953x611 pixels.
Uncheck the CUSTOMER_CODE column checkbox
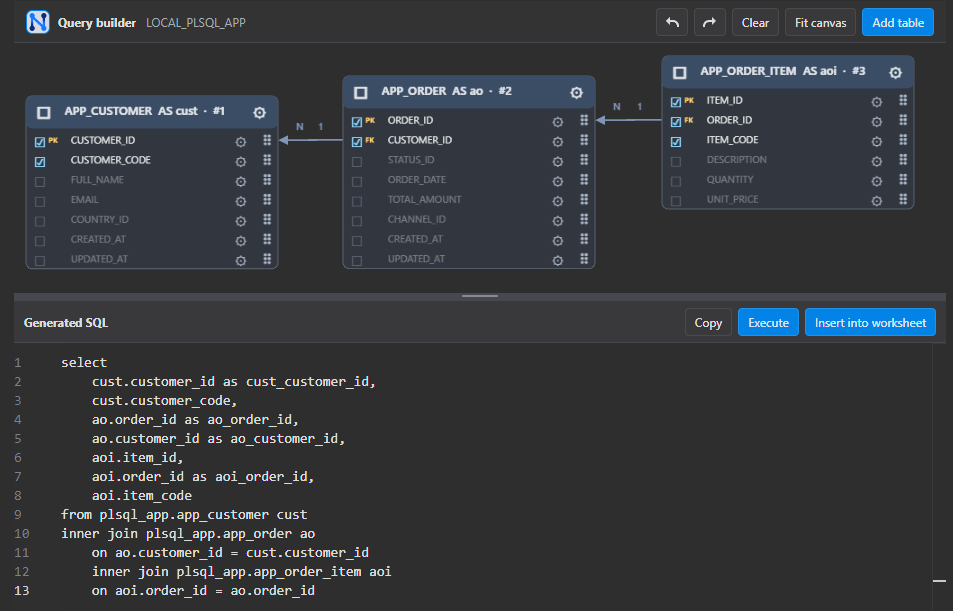click(x=40, y=162)
